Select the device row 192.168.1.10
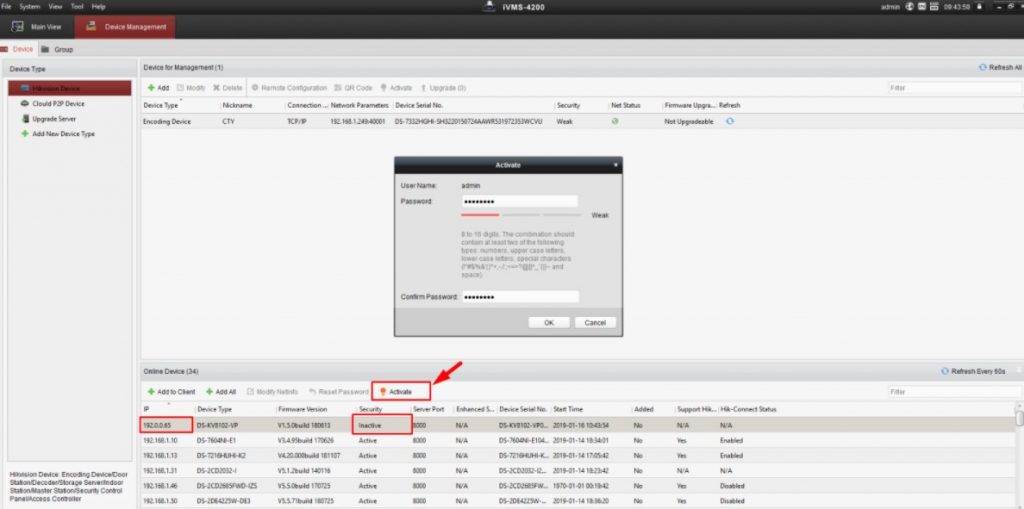Viewport: 1024px width, 509px height. [x=578, y=440]
